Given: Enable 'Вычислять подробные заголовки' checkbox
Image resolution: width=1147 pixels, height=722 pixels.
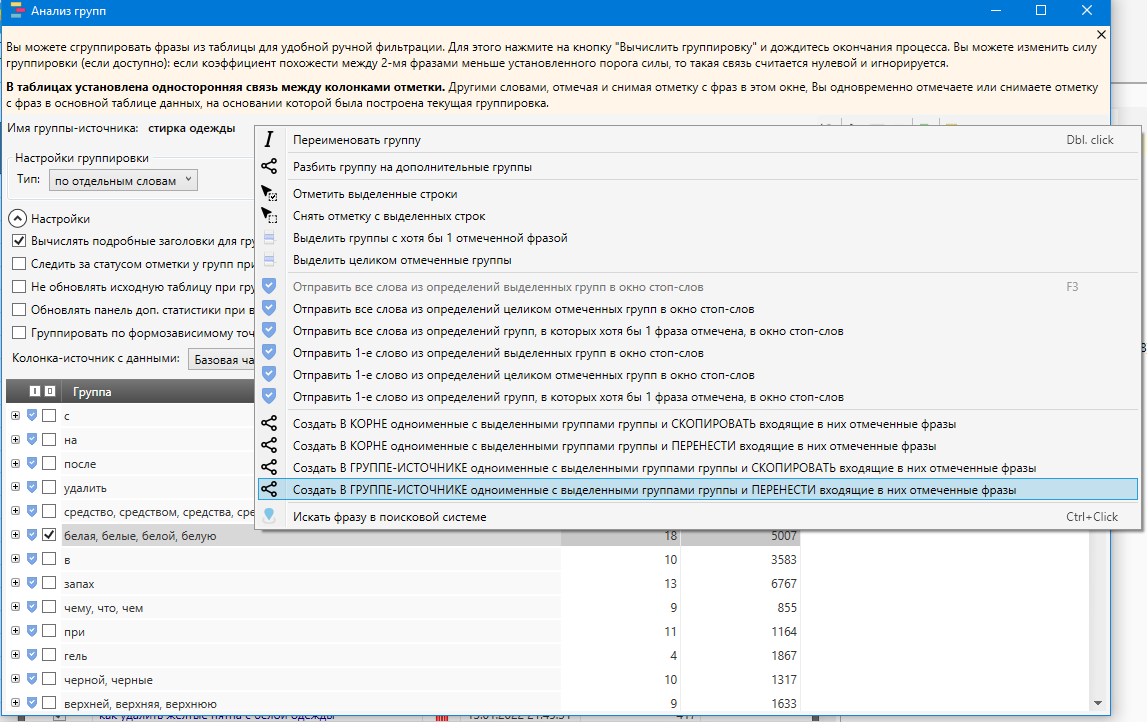Looking at the screenshot, I should click(x=19, y=241).
